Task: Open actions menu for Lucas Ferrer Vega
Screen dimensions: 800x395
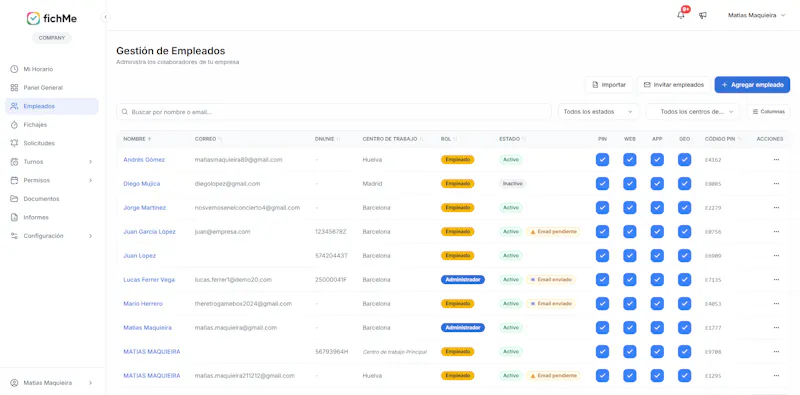Action: click(x=776, y=280)
